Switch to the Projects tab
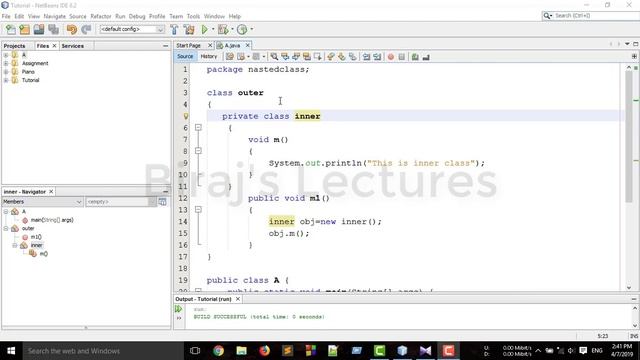 (14, 46)
